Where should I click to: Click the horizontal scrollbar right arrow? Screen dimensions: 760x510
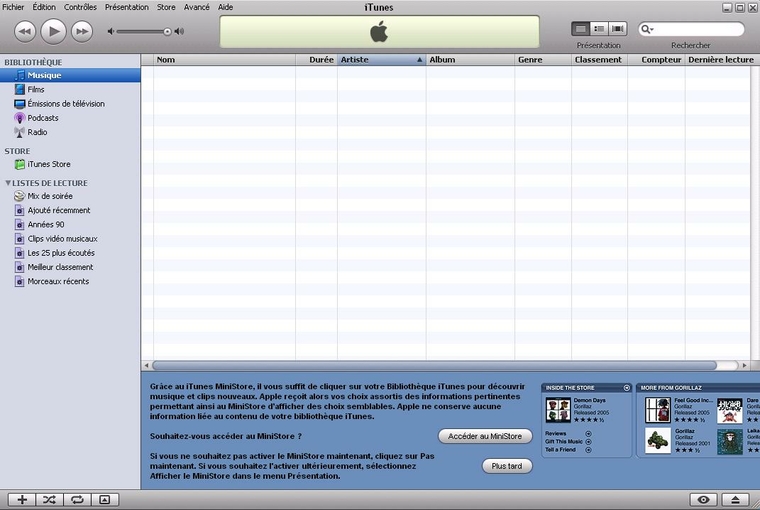click(x=744, y=366)
